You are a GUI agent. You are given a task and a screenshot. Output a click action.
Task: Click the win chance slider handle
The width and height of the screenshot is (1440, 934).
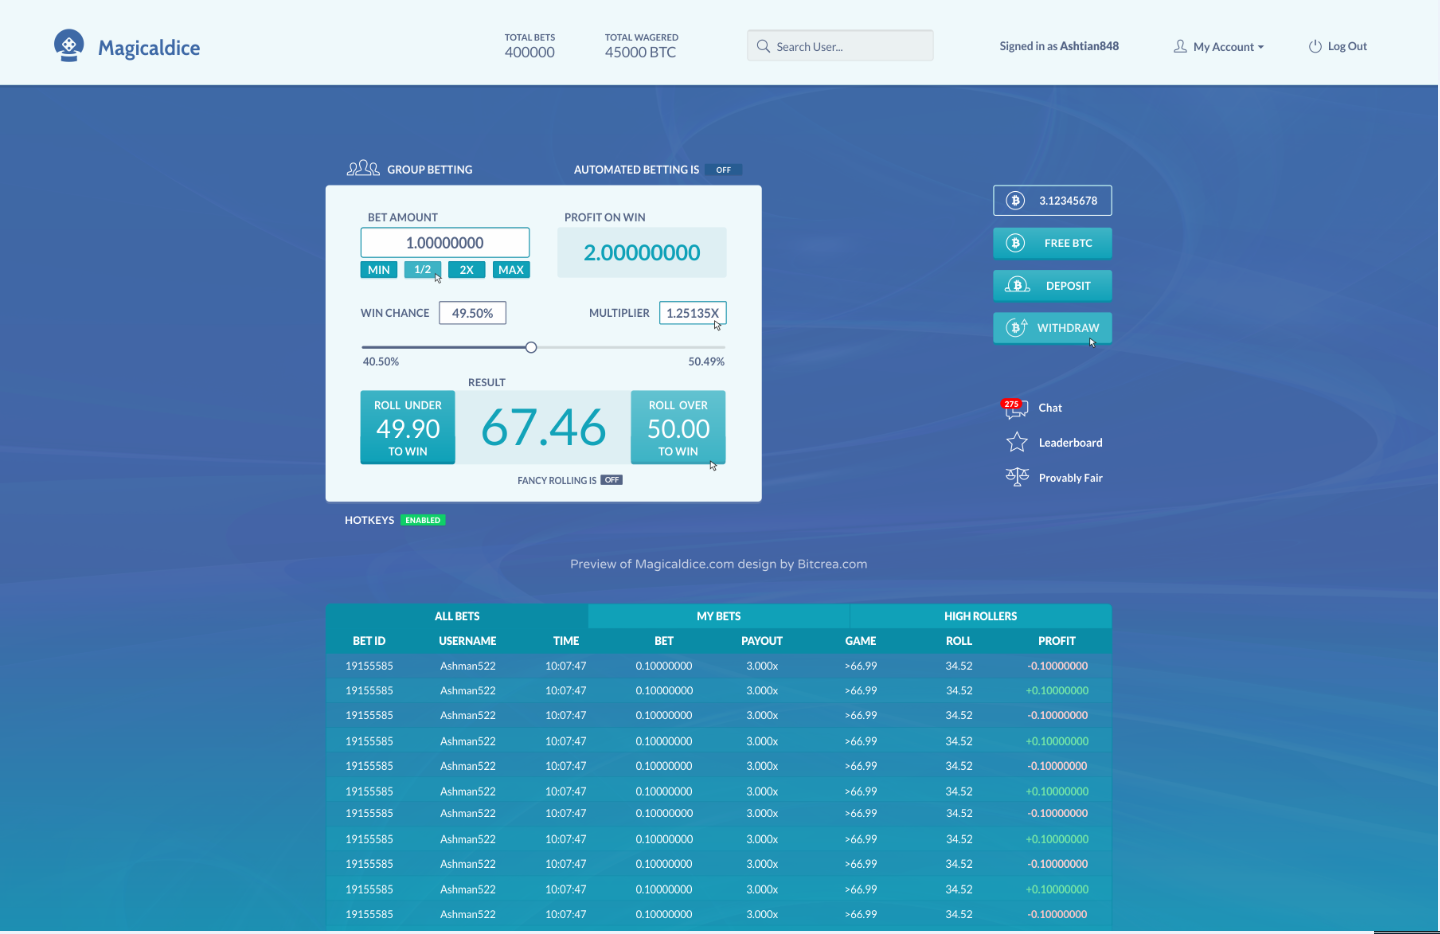(531, 347)
